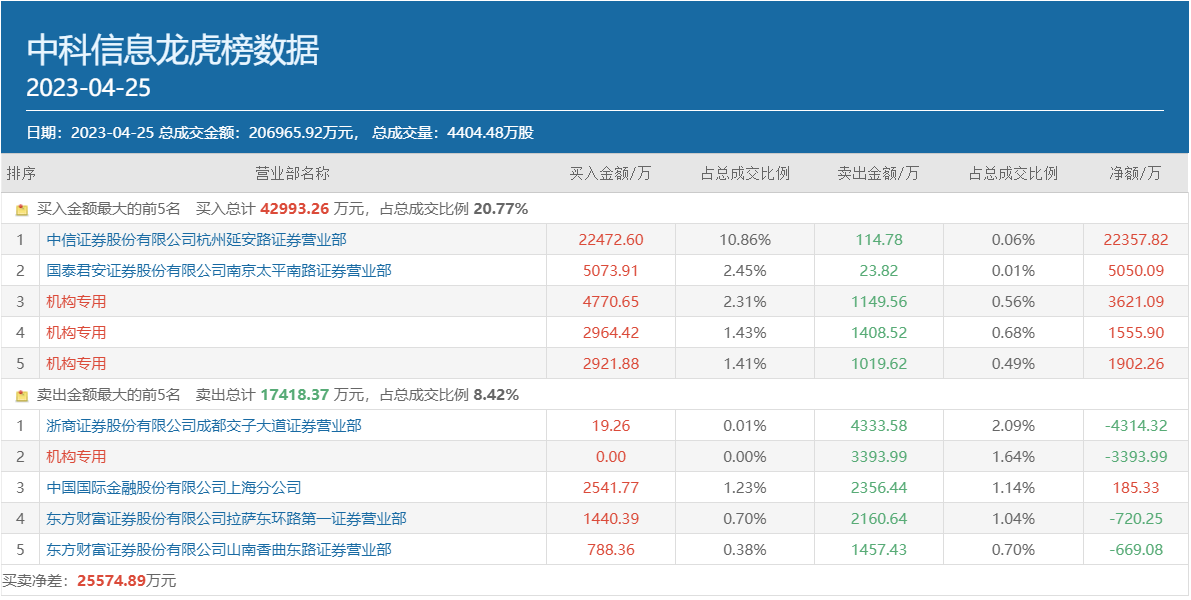1191x600 pixels.
Task: Click the 营业部名称 column header
Action: (x=292, y=174)
